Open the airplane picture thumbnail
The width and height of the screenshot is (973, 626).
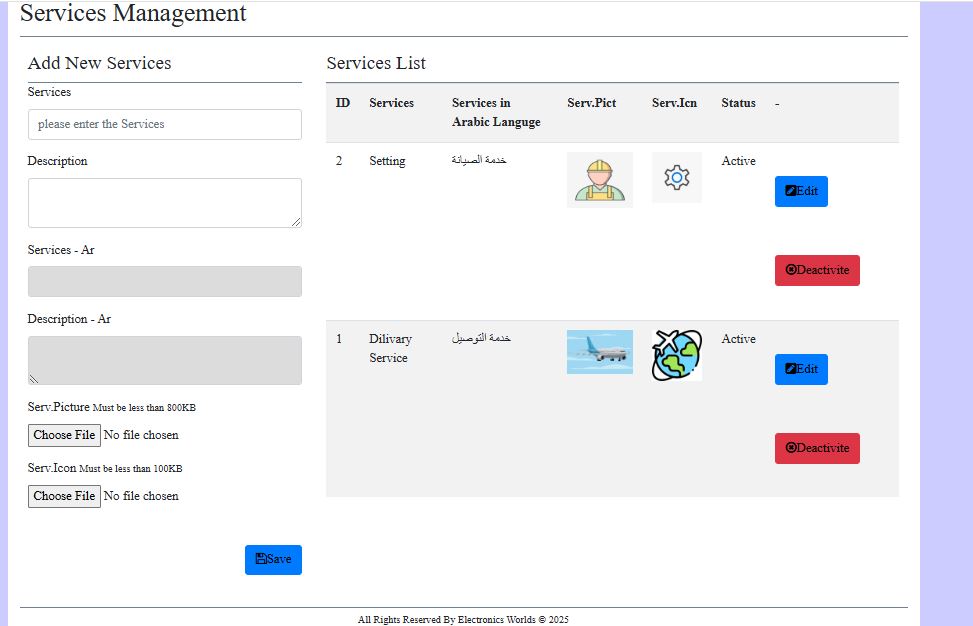pyautogui.click(x=599, y=352)
